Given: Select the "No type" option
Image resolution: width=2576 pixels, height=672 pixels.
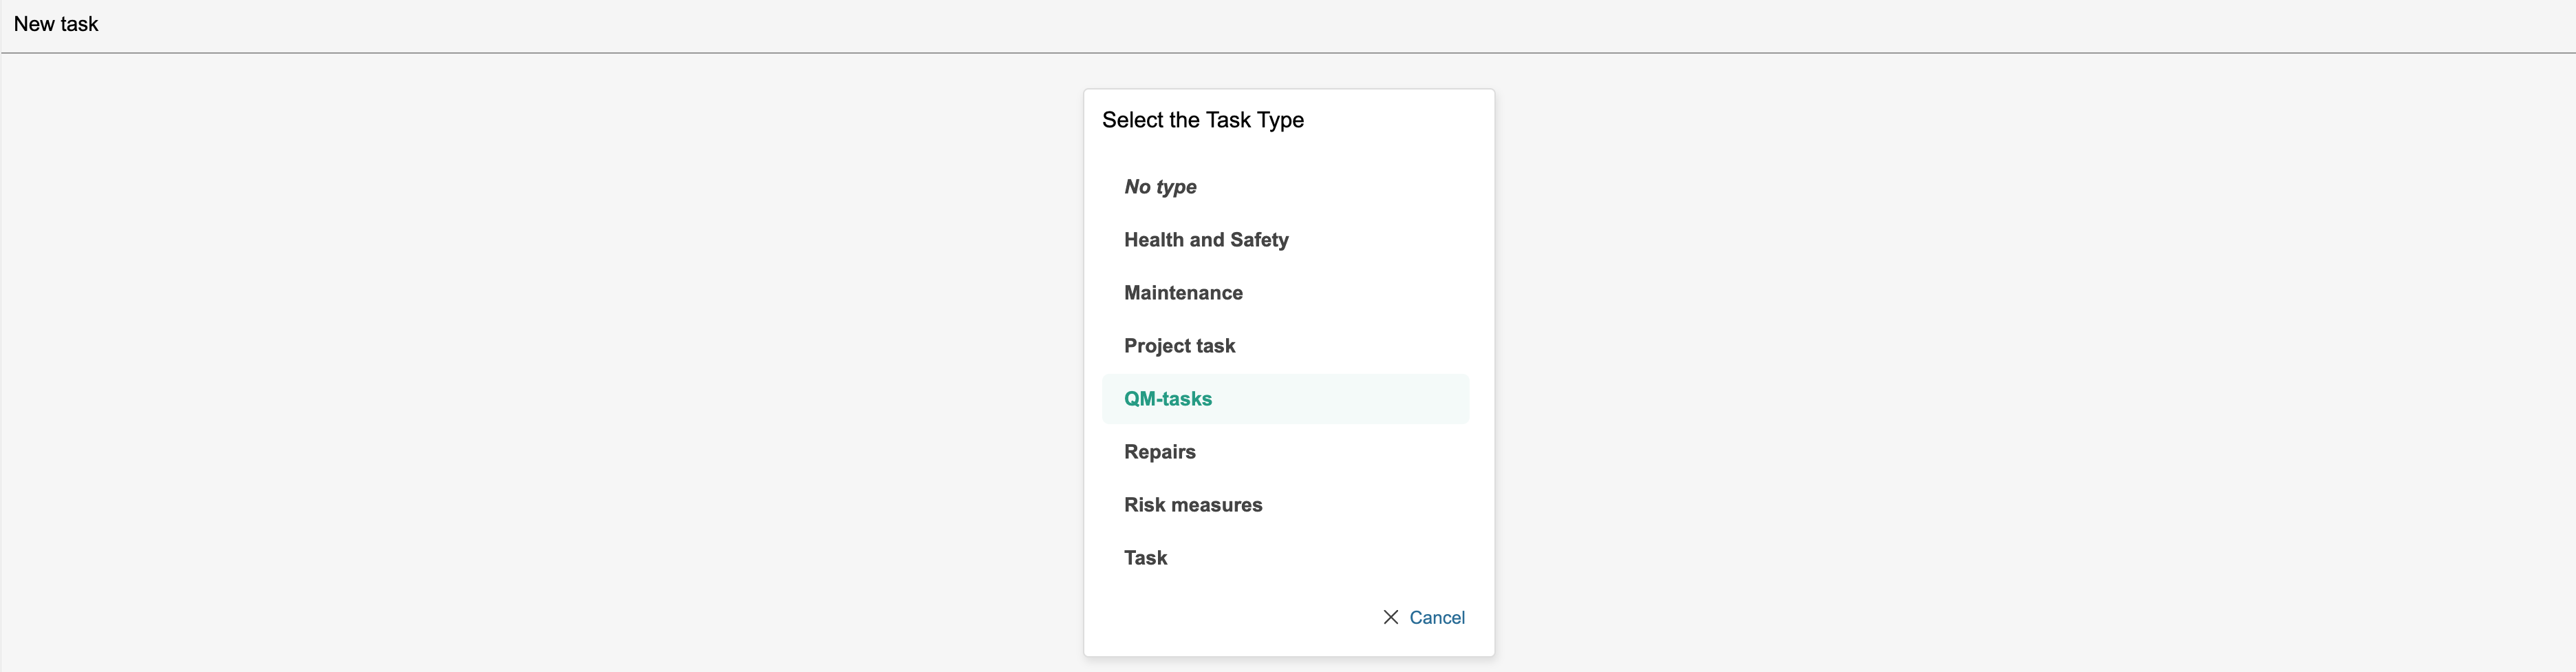Looking at the screenshot, I should pyautogui.click(x=1160, y=187).
